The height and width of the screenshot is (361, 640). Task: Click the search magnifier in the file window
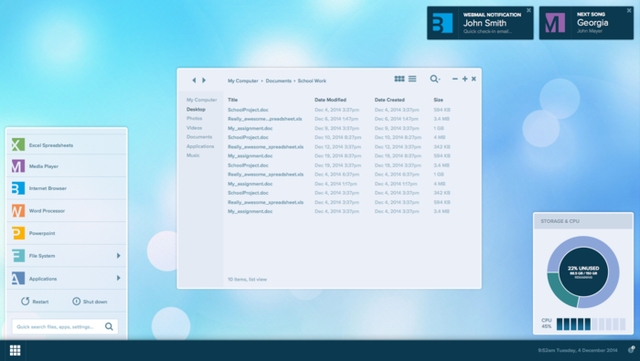tap(434, 79)
